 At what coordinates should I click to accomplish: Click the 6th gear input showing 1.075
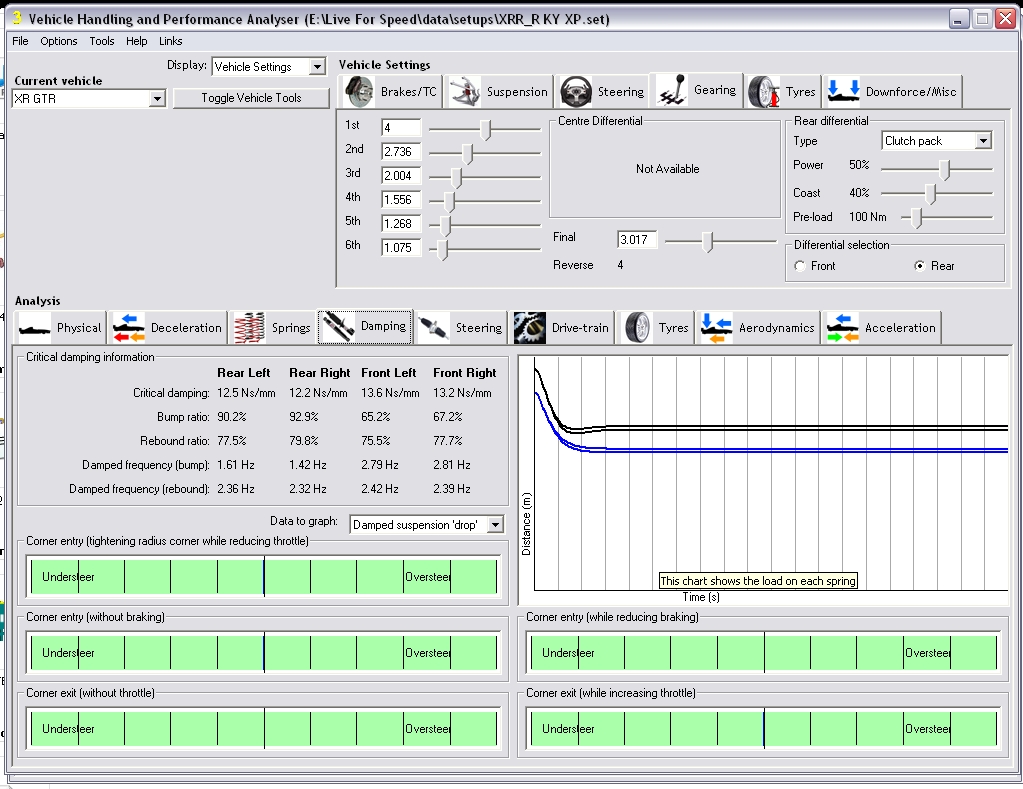(401, 248)
